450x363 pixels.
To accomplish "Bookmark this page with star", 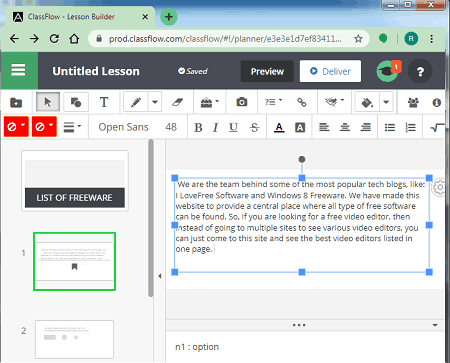I will pyautogui.click(x=358, y=39).
